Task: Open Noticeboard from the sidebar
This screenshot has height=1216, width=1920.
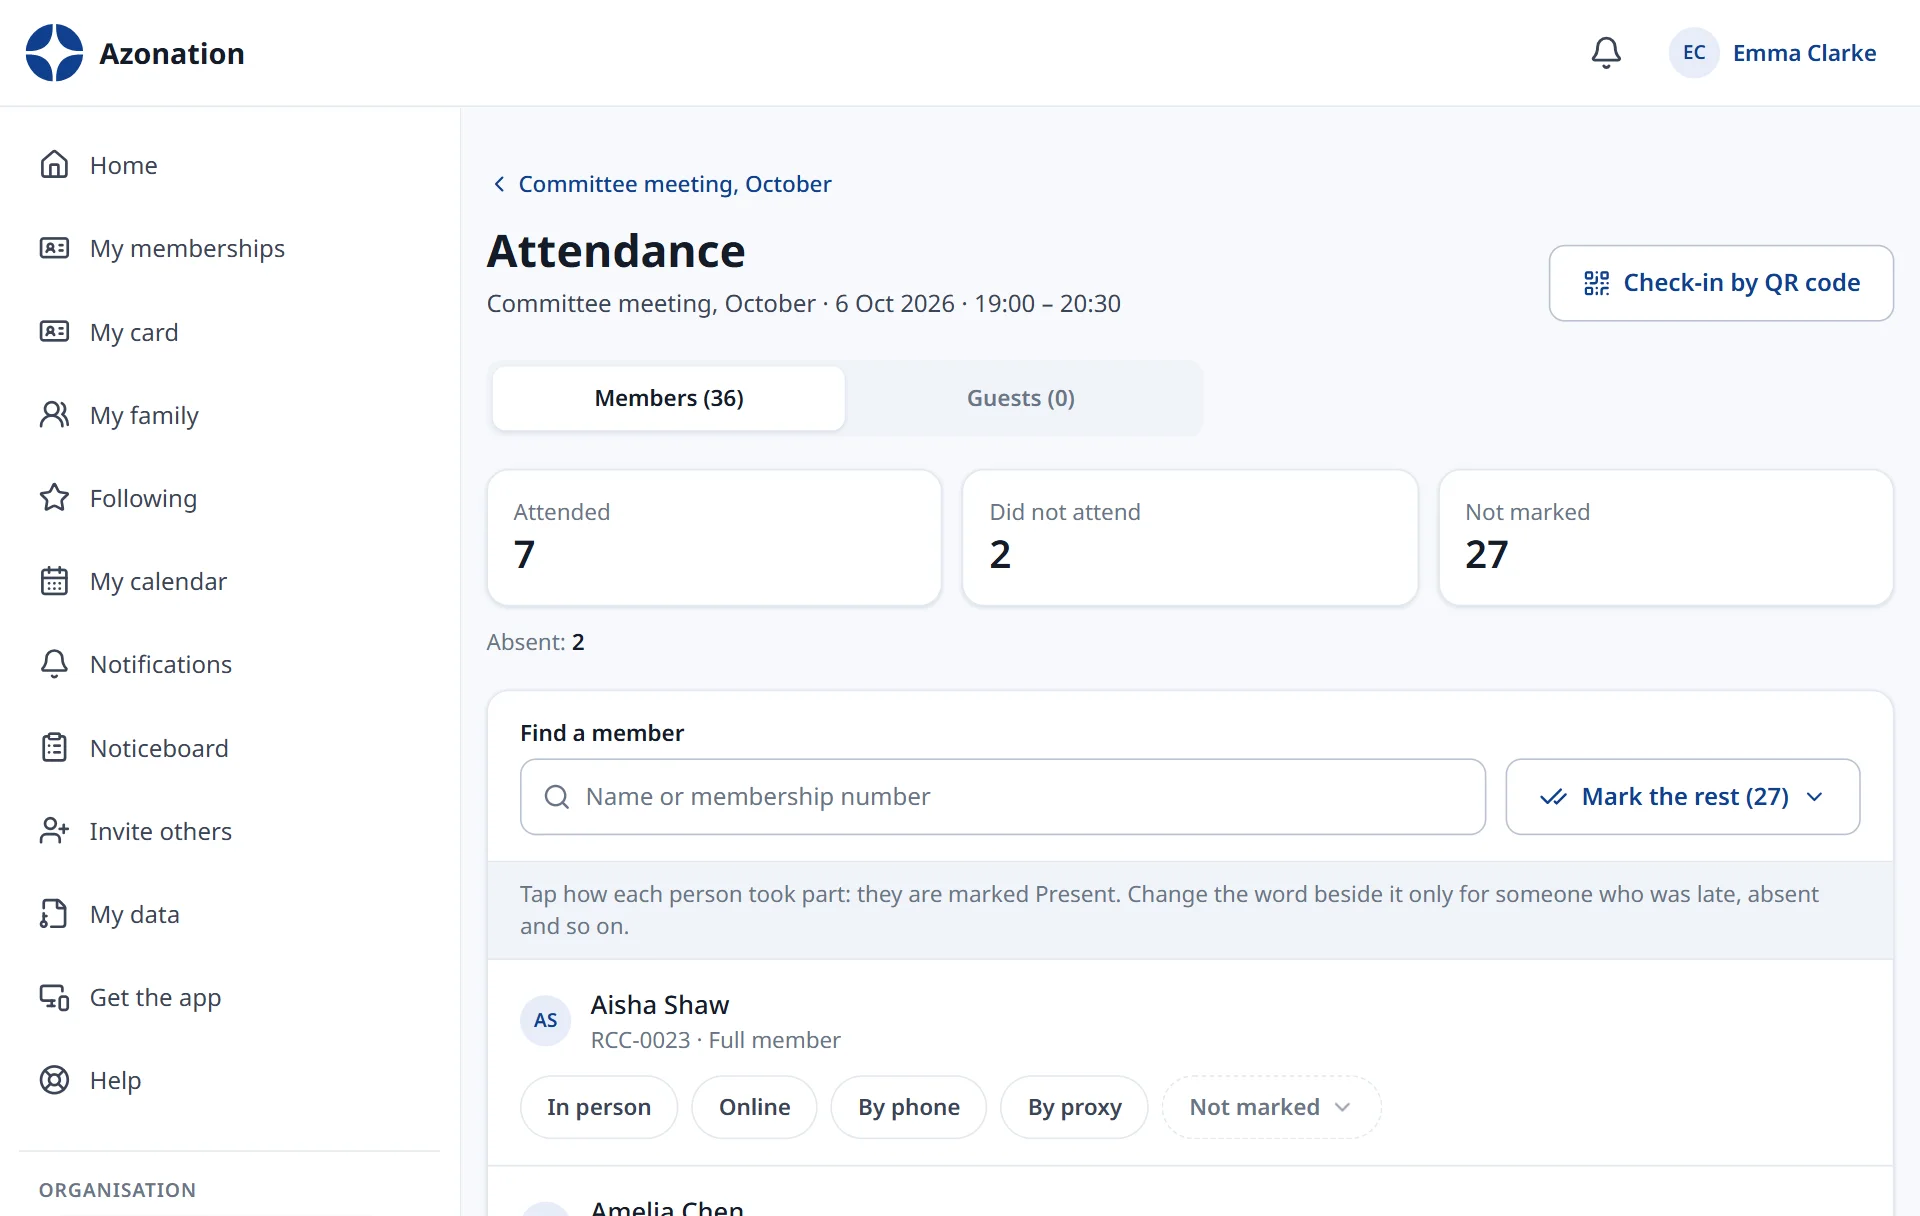Action: click(229, 748)
